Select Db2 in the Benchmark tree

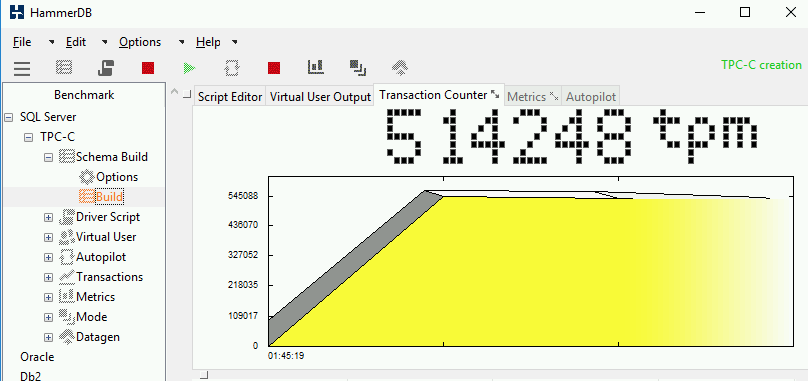click(30, 375)
